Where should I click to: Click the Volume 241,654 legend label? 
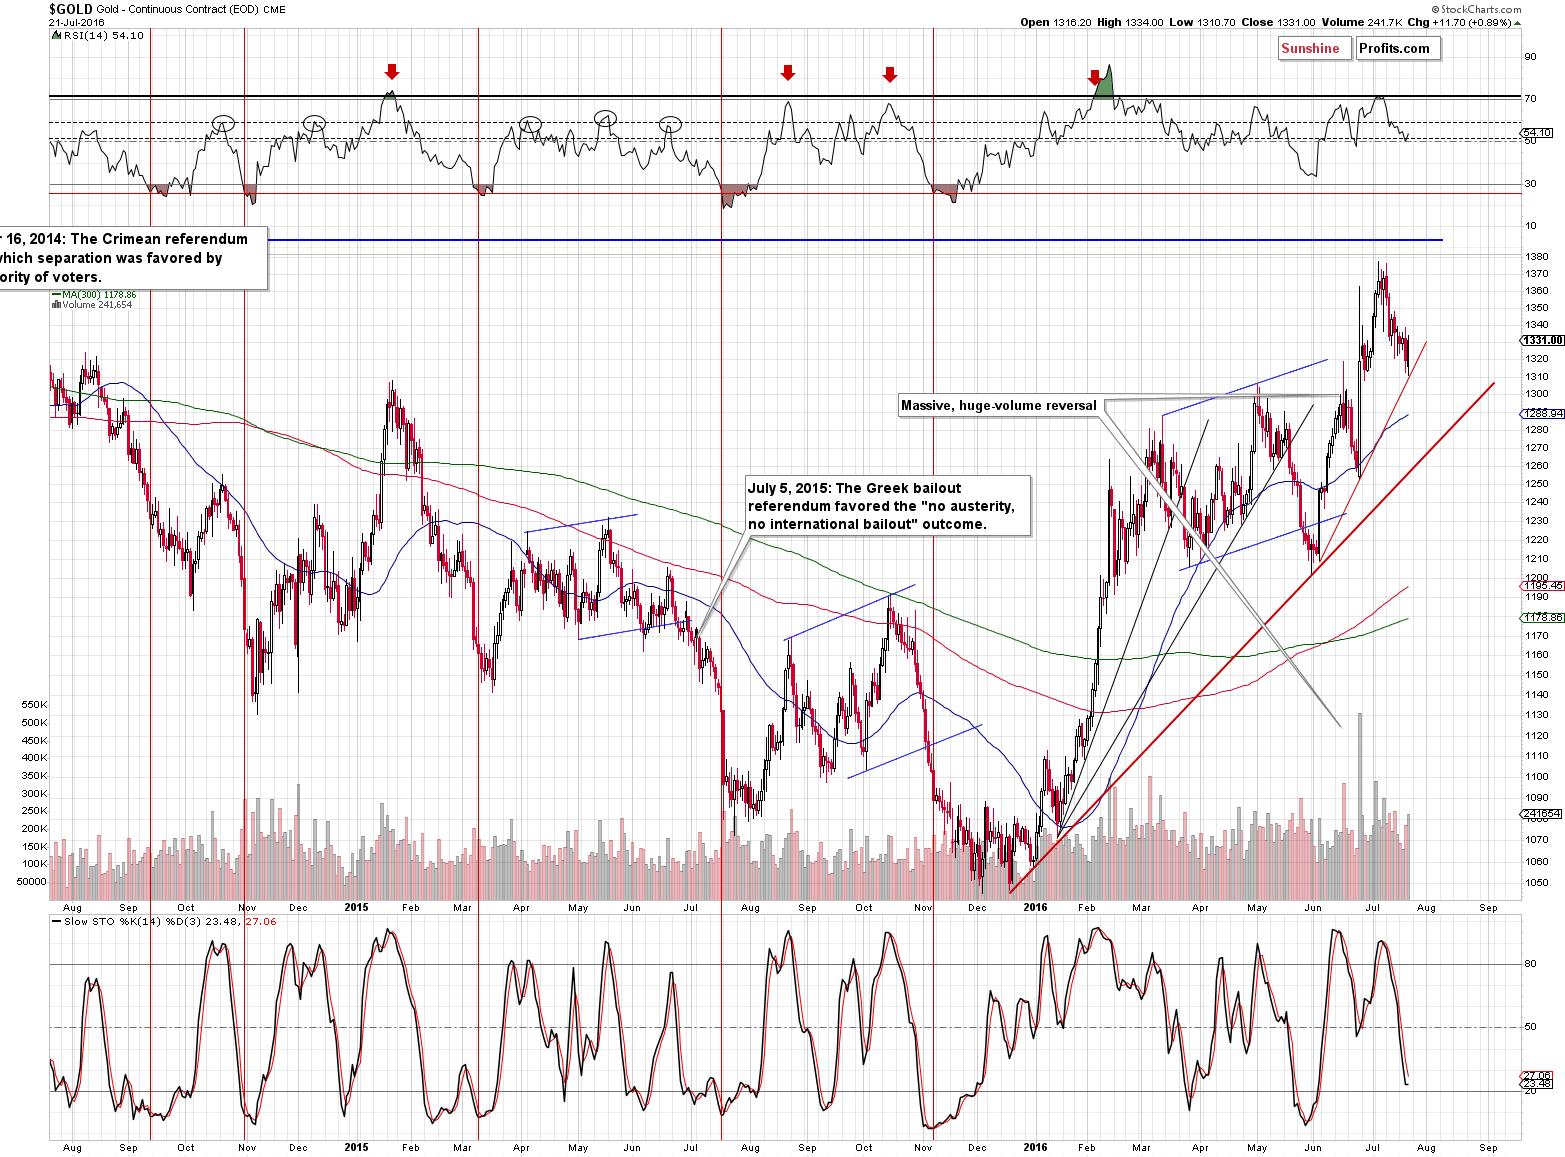93,304
